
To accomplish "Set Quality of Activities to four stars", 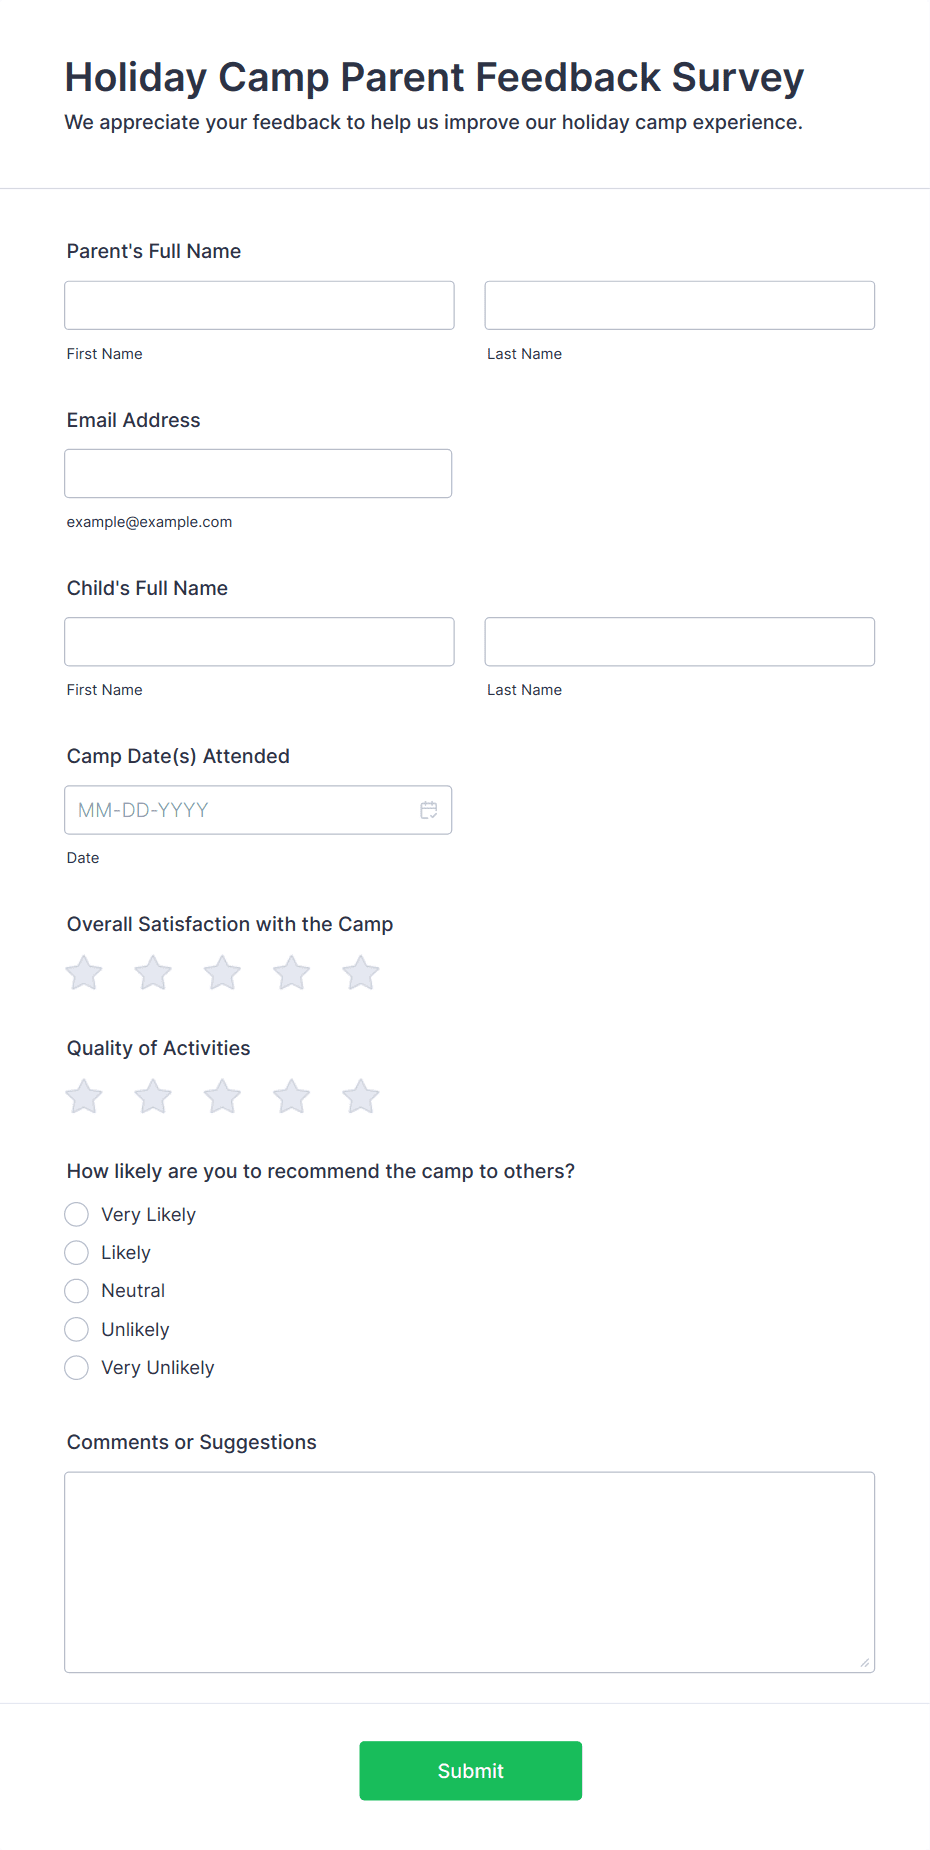I will point(292,1097).
